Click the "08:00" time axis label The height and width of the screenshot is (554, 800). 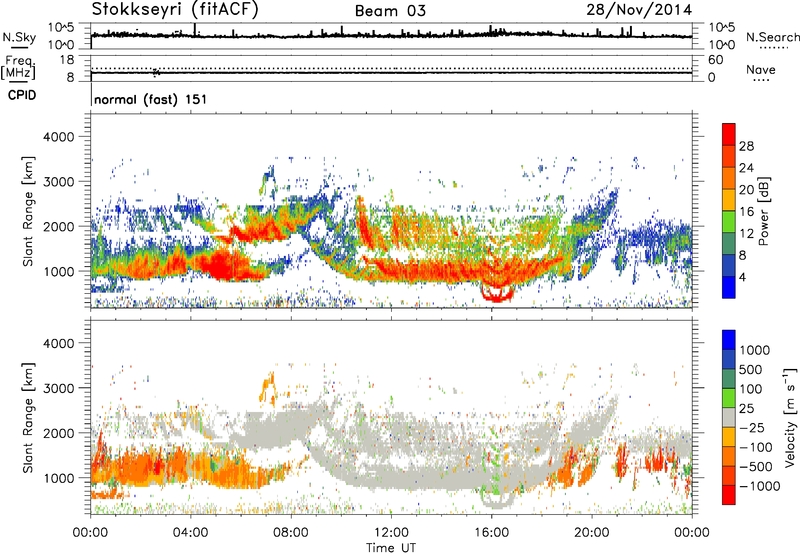tap(291, 533)
